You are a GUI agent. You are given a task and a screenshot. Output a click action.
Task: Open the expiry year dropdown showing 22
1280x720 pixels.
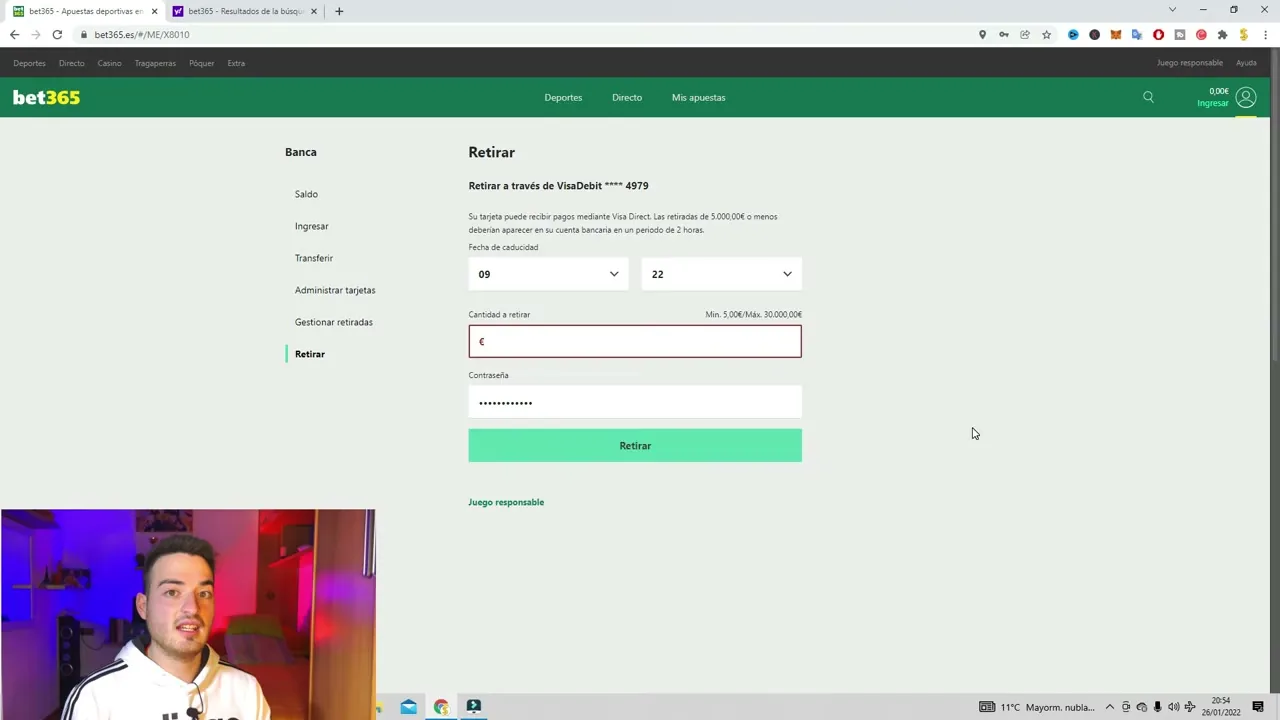click(721, 274)
